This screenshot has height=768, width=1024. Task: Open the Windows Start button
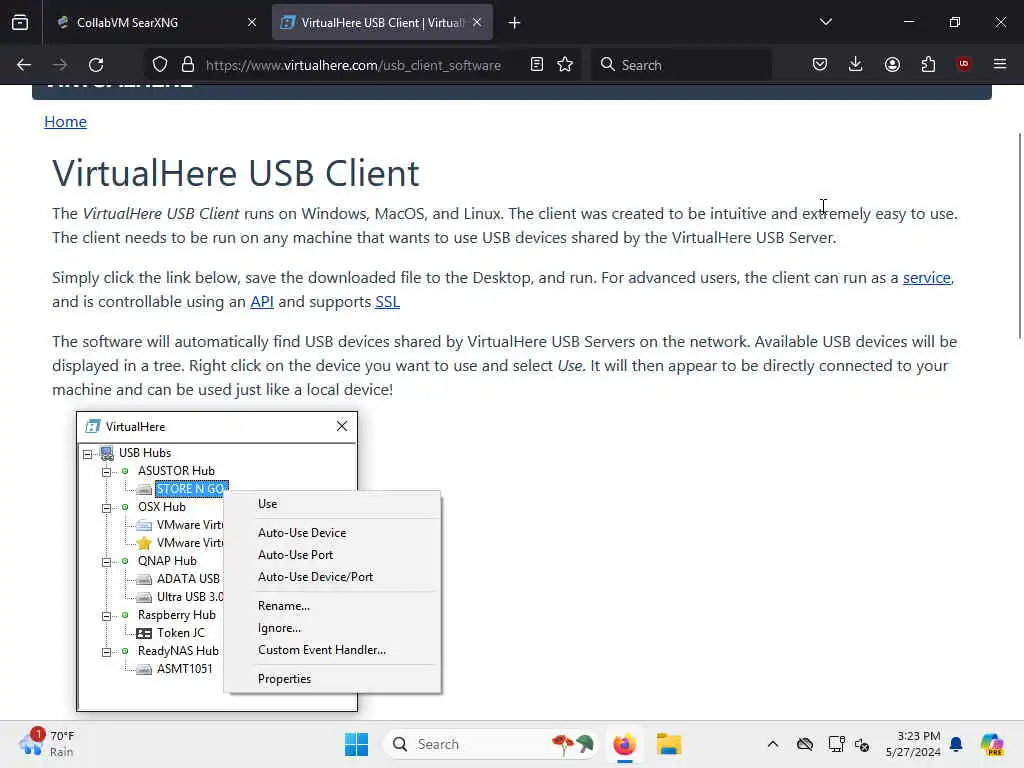pyautogui.click(x=357, y=744)
